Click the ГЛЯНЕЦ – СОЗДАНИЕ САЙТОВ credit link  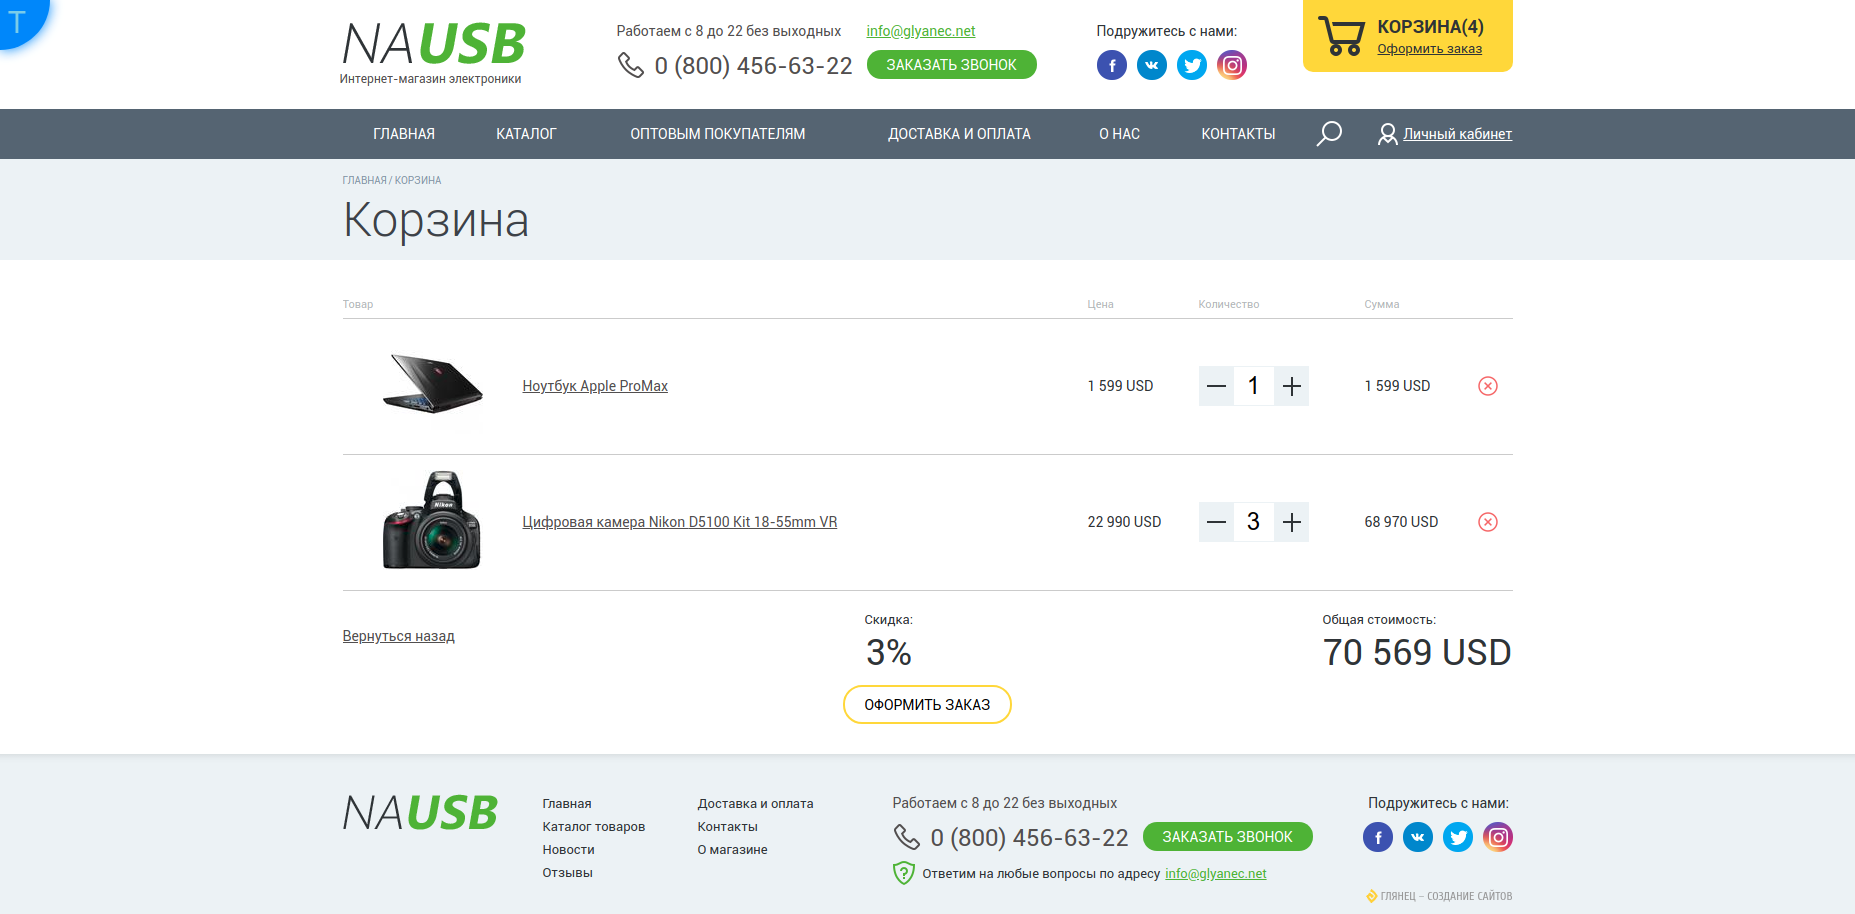(x=1439, y=896)
